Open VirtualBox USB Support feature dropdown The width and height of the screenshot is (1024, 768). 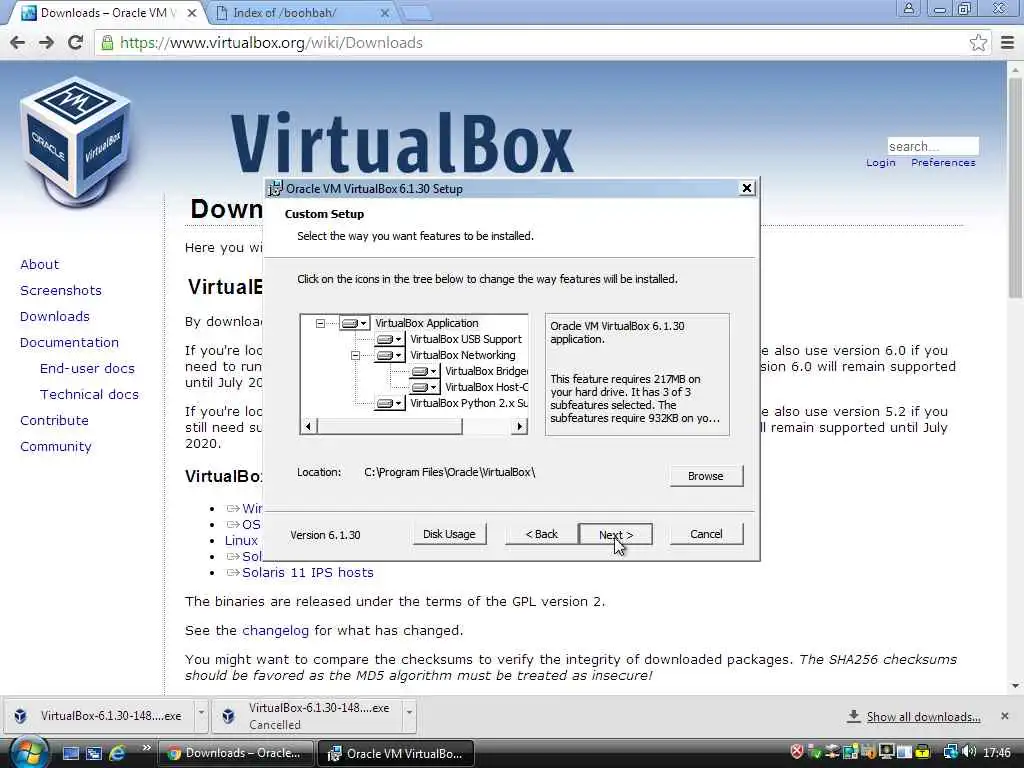(x=389, y=340)
